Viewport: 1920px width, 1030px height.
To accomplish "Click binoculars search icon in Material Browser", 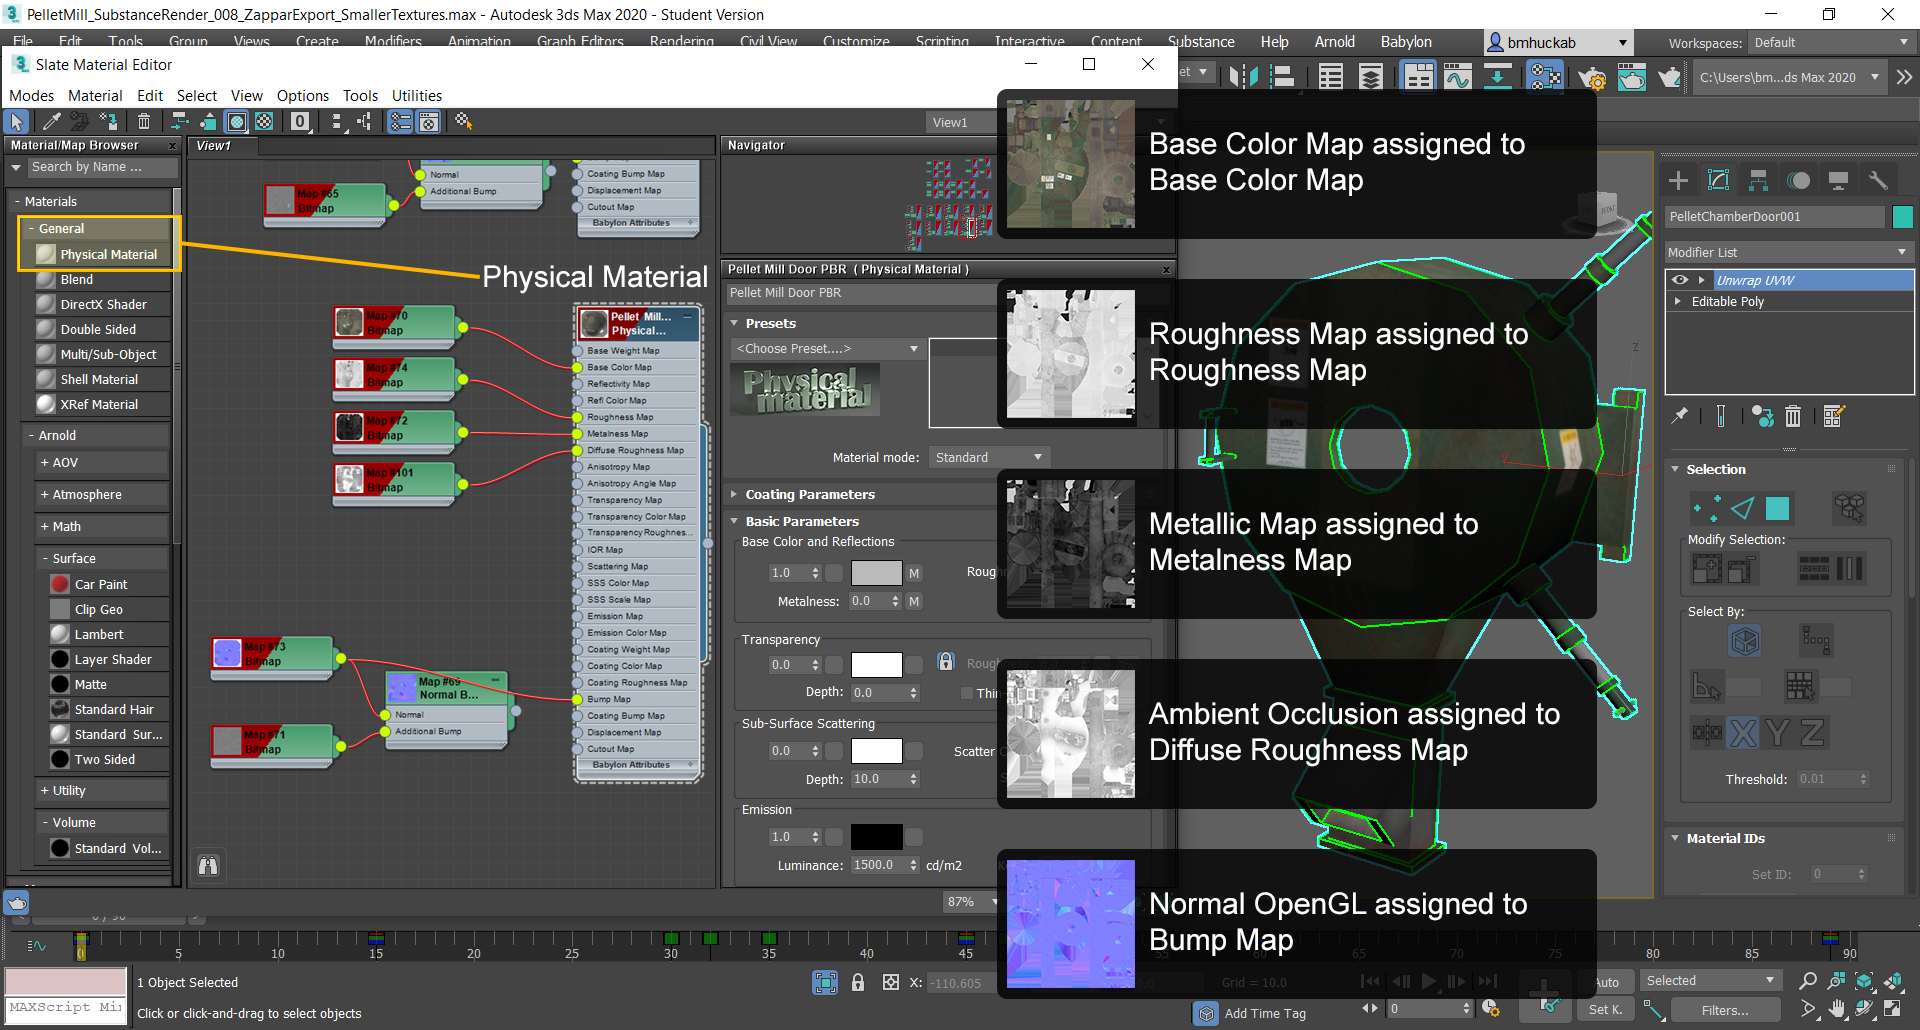I will tap(208, 866).
